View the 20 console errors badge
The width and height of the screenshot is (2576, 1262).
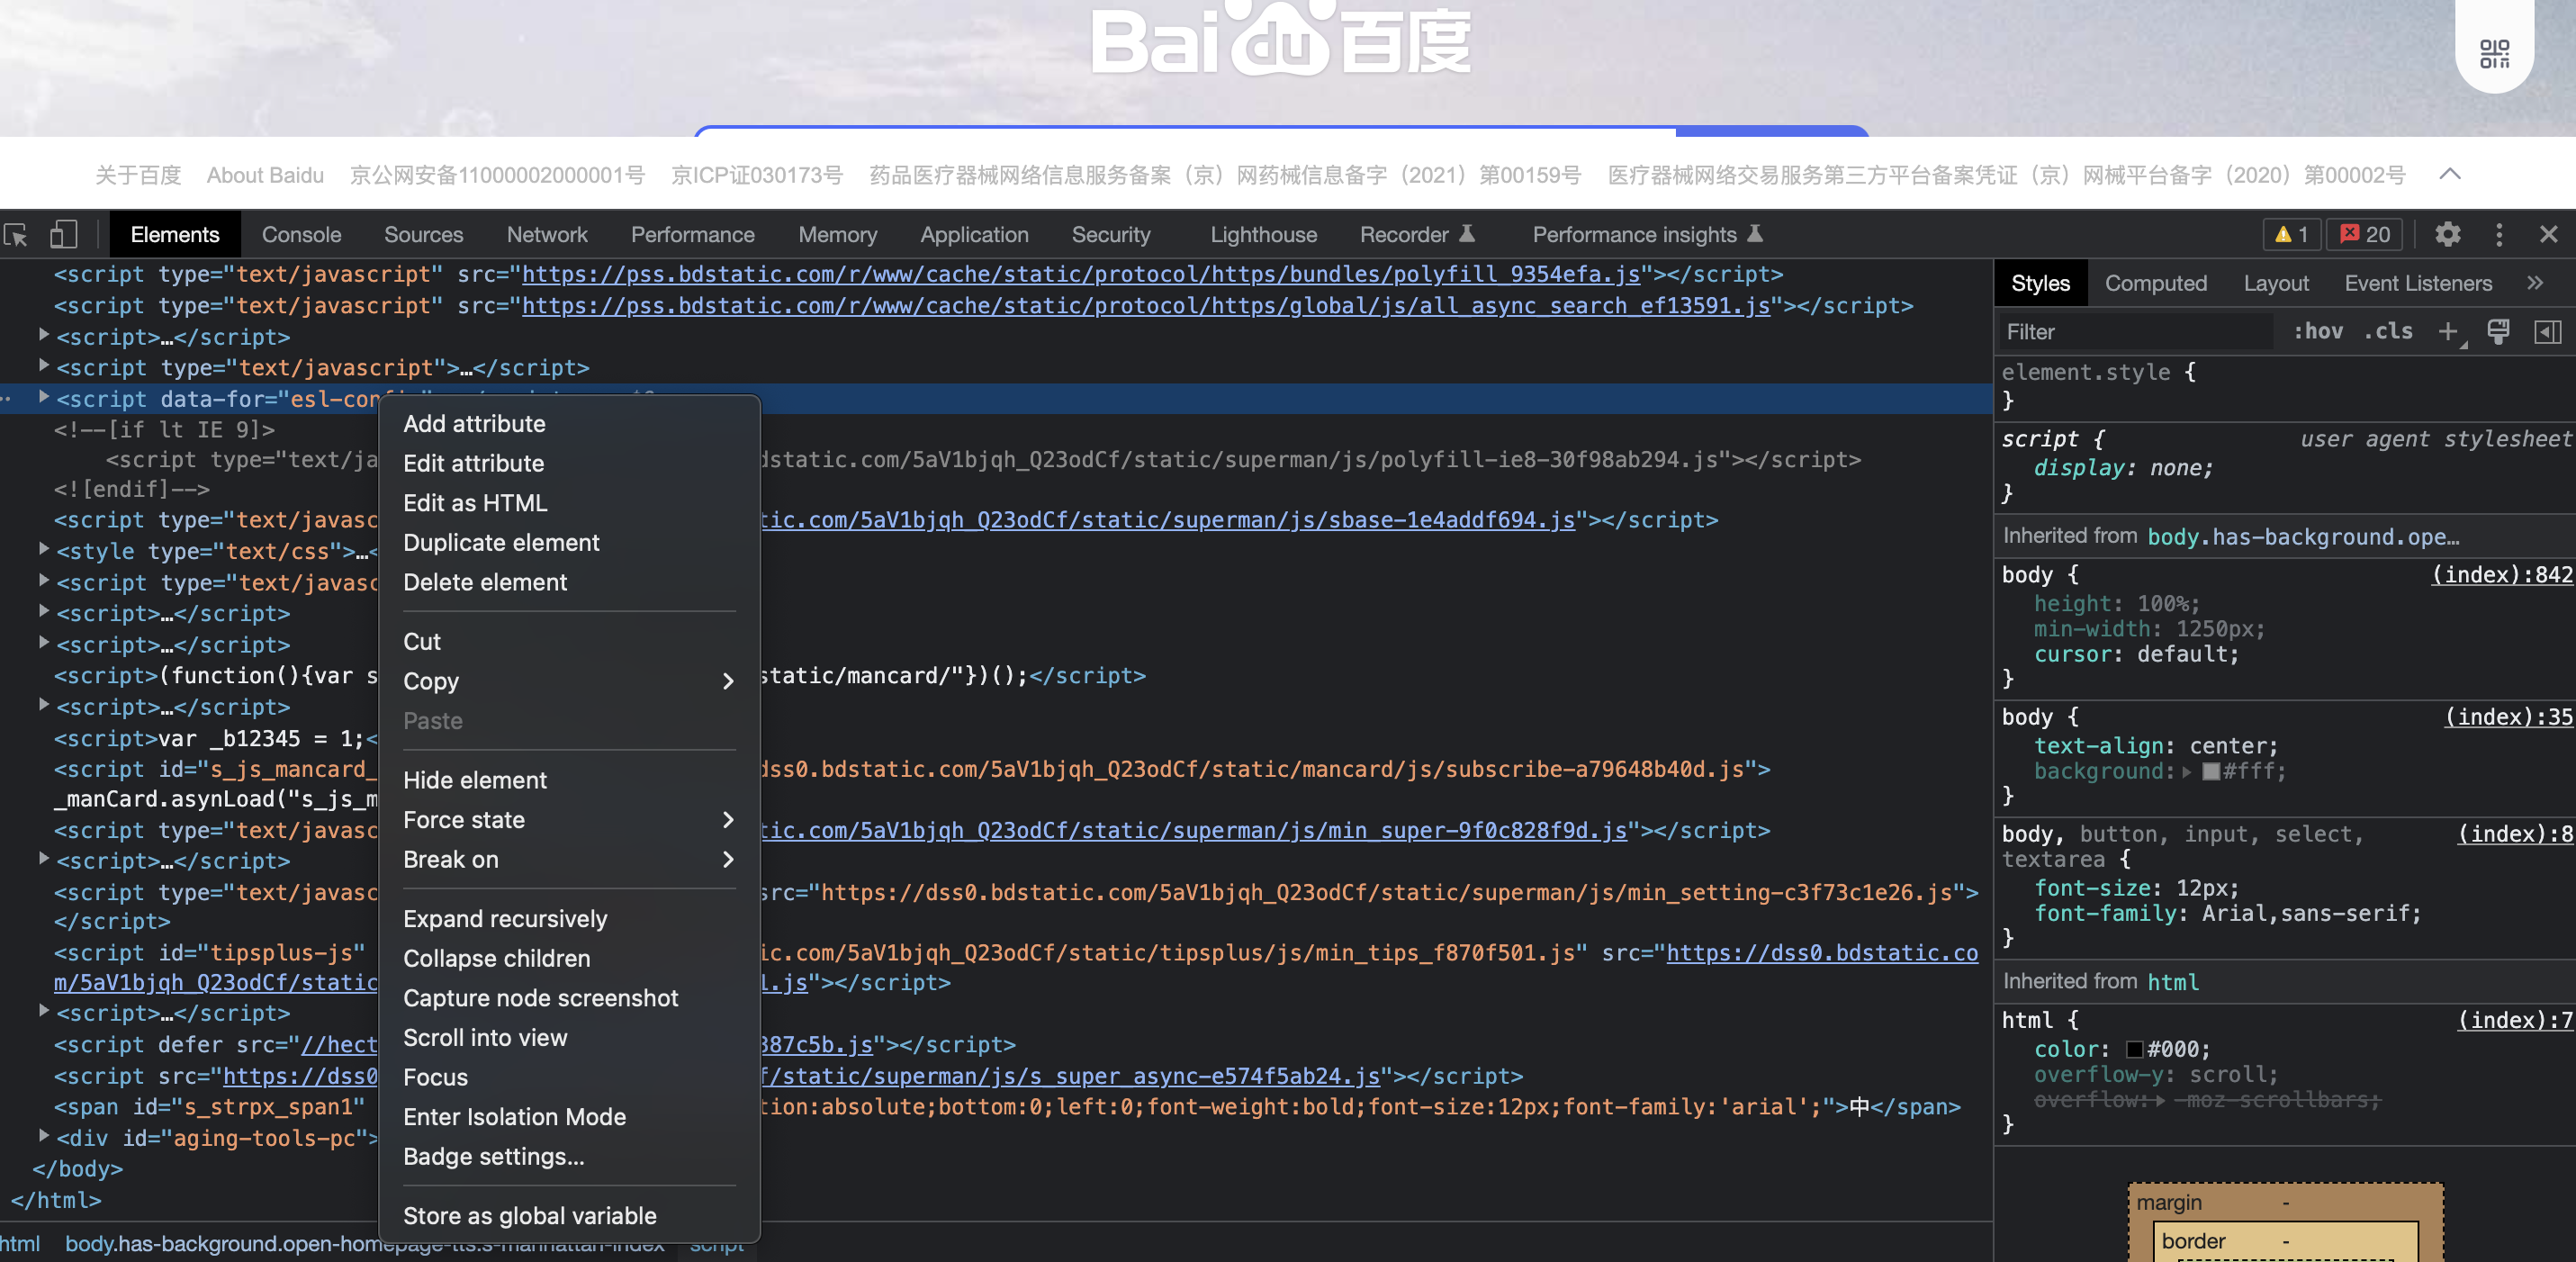point(2364,234)
